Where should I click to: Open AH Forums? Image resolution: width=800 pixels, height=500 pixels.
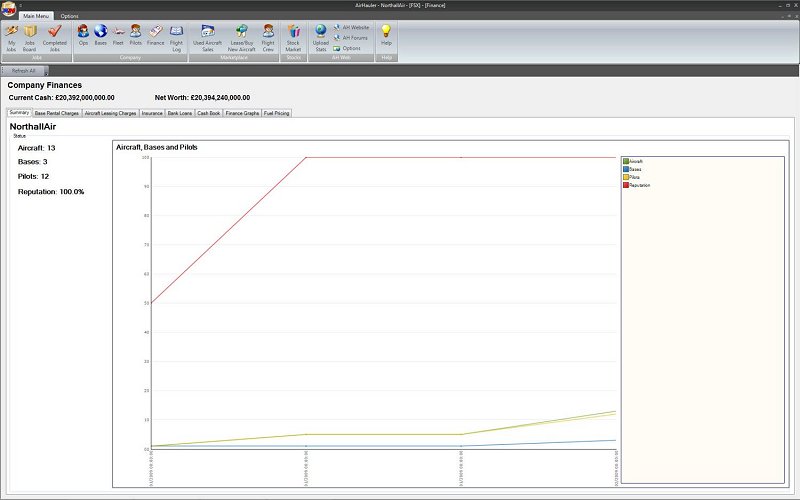[351, 38]
